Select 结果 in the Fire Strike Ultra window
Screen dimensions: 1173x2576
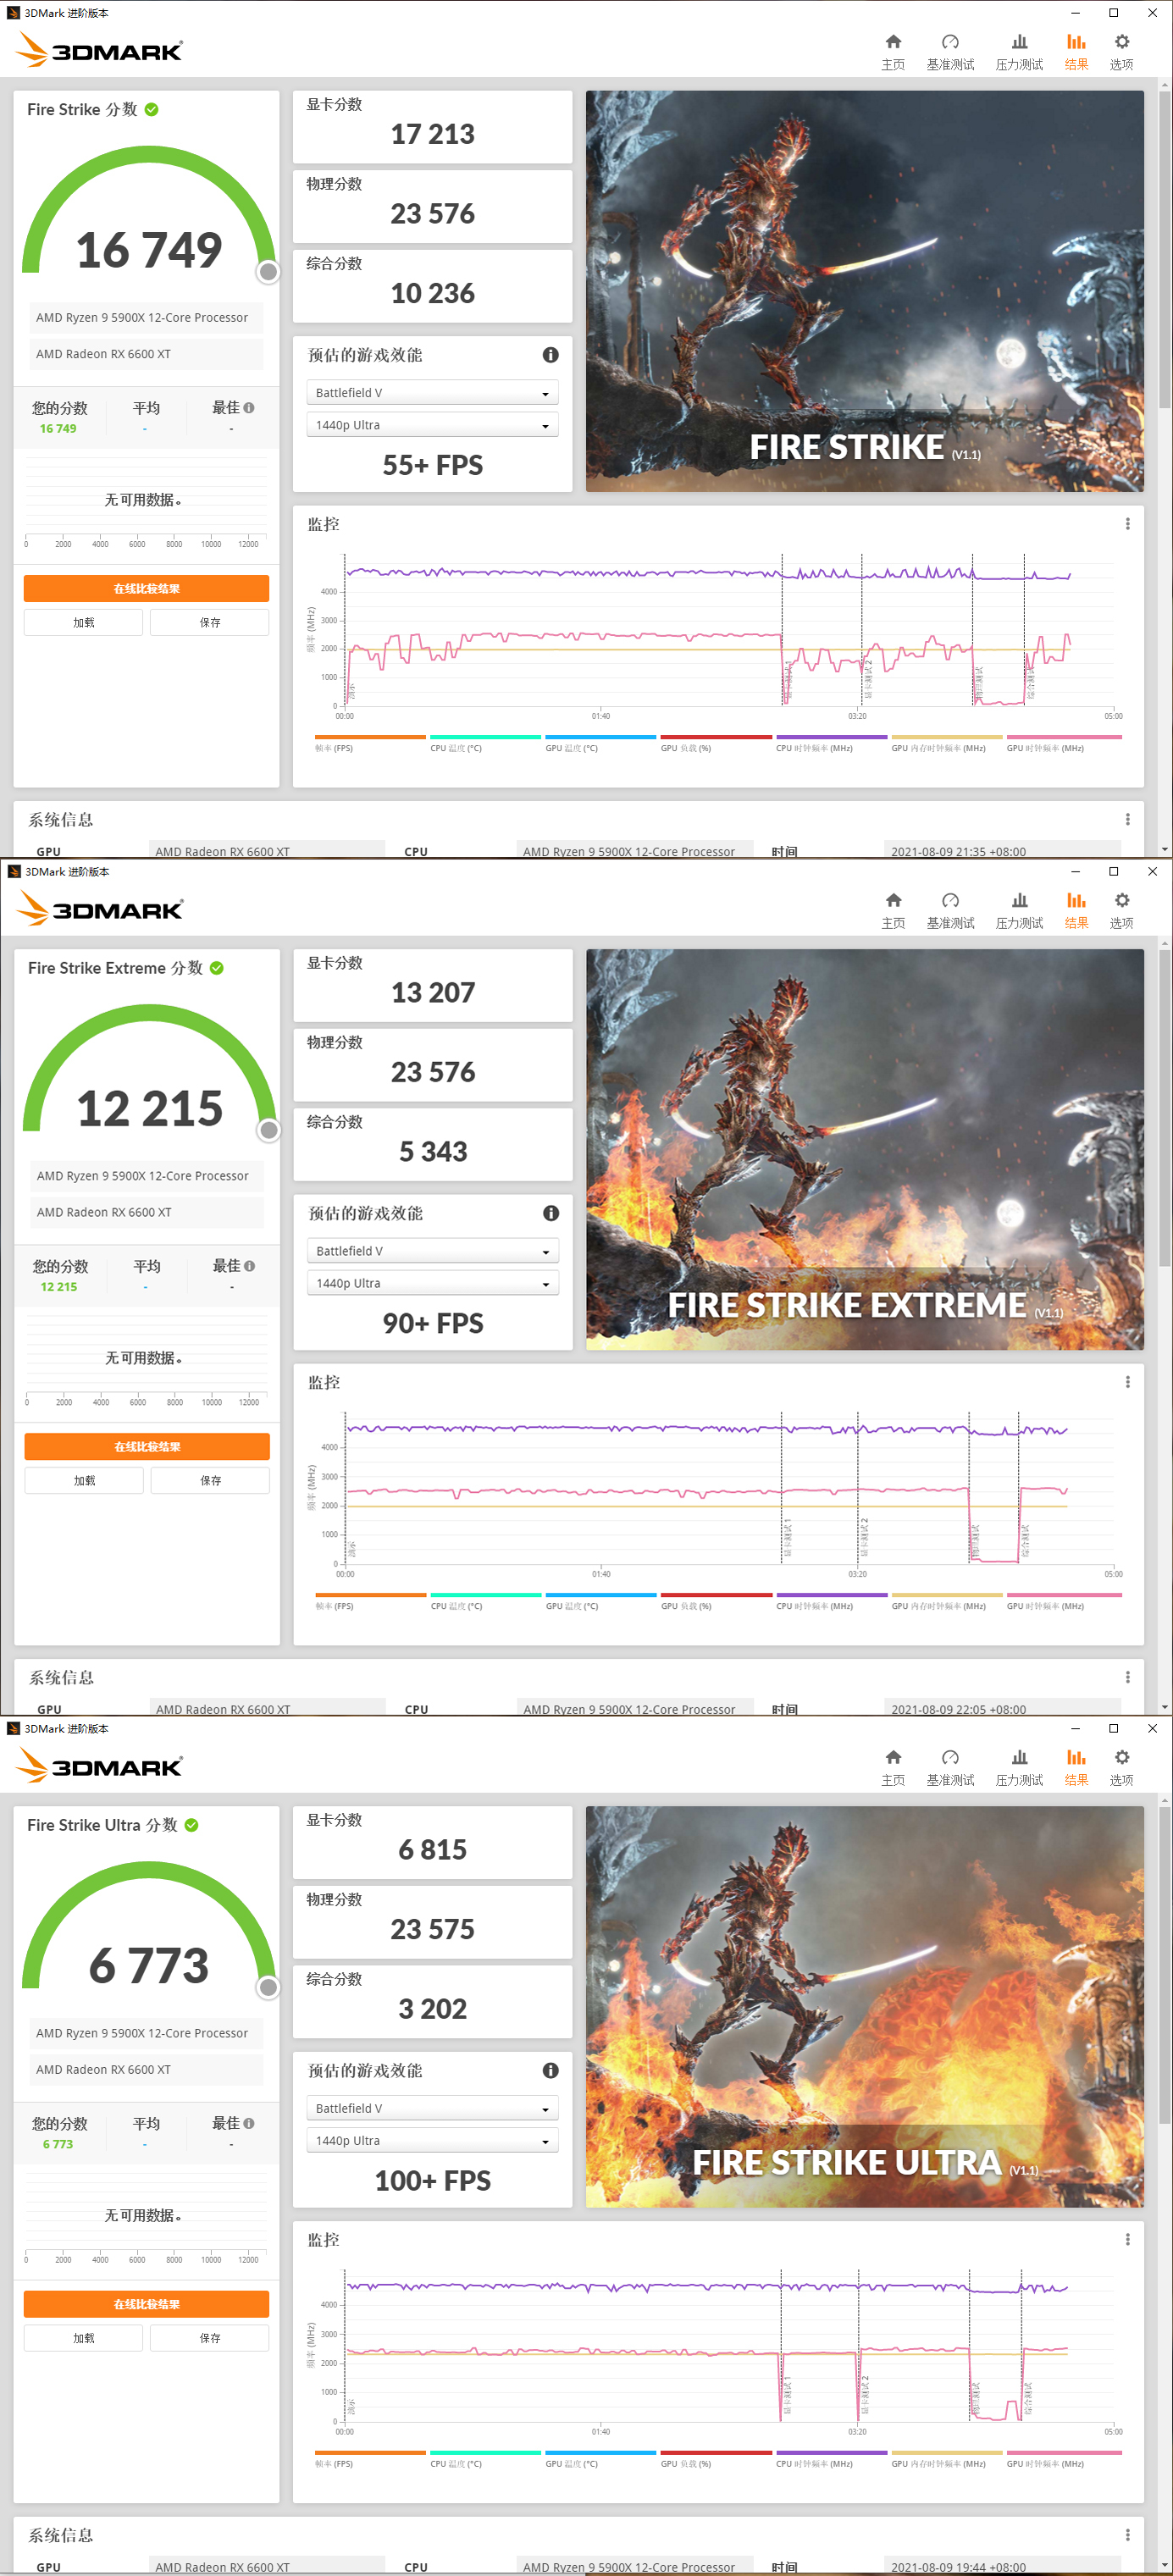click(x=1076, y=1768)
